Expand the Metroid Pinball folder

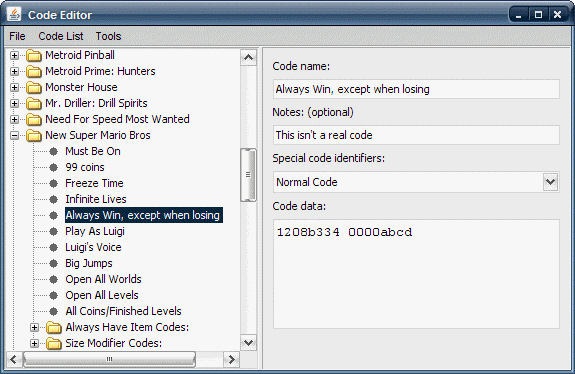pos(14,55)
